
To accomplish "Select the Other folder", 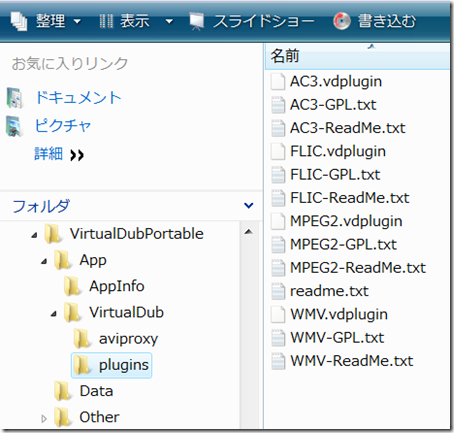I will click(99, 417).
